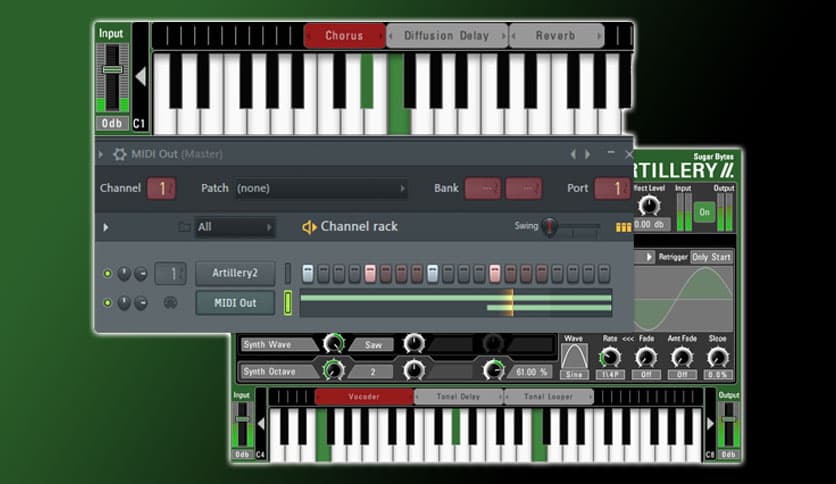Click the <<< button next to Rate
This screenshot has width=836, height=484.
coord(628,339)
